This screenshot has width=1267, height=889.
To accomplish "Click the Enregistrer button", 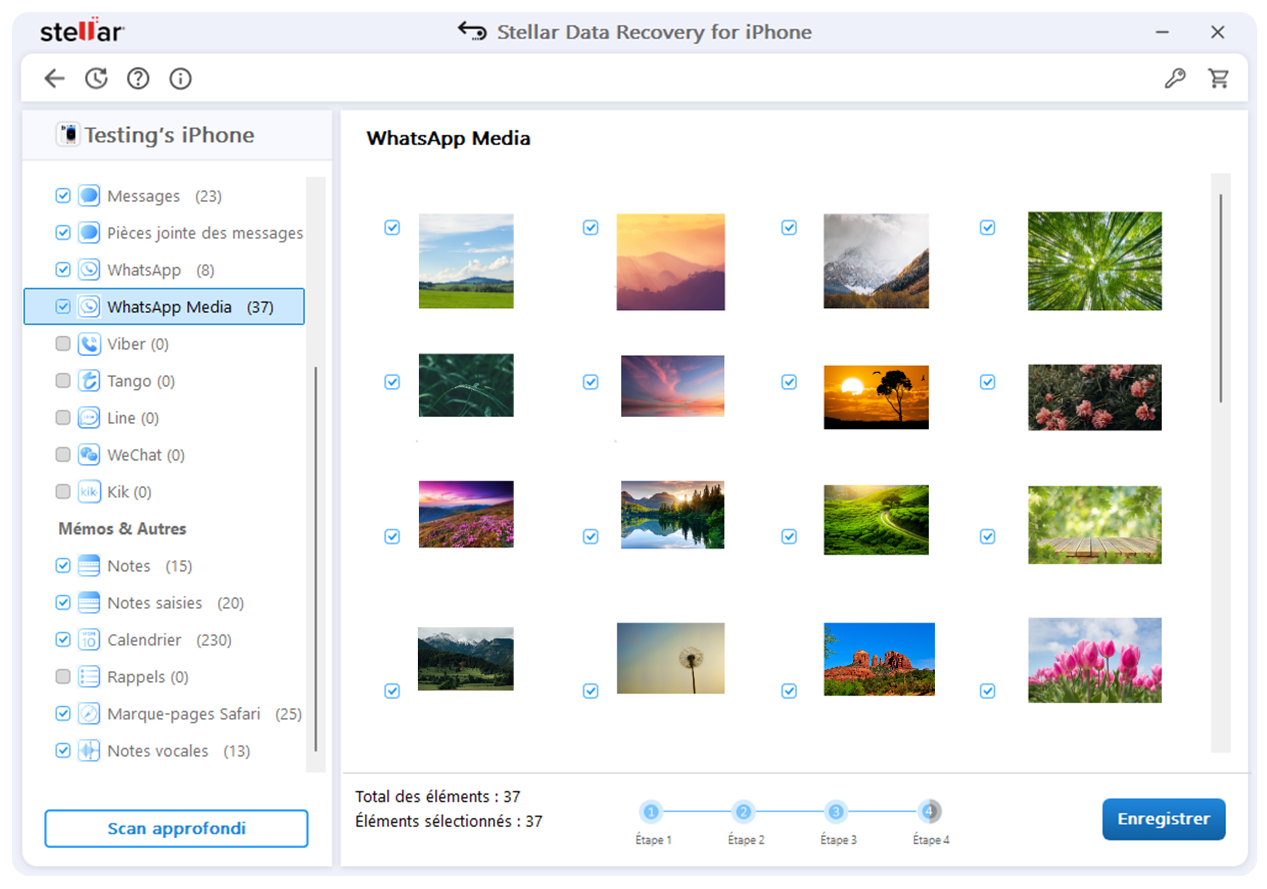I will click(x=1163, y=819).
